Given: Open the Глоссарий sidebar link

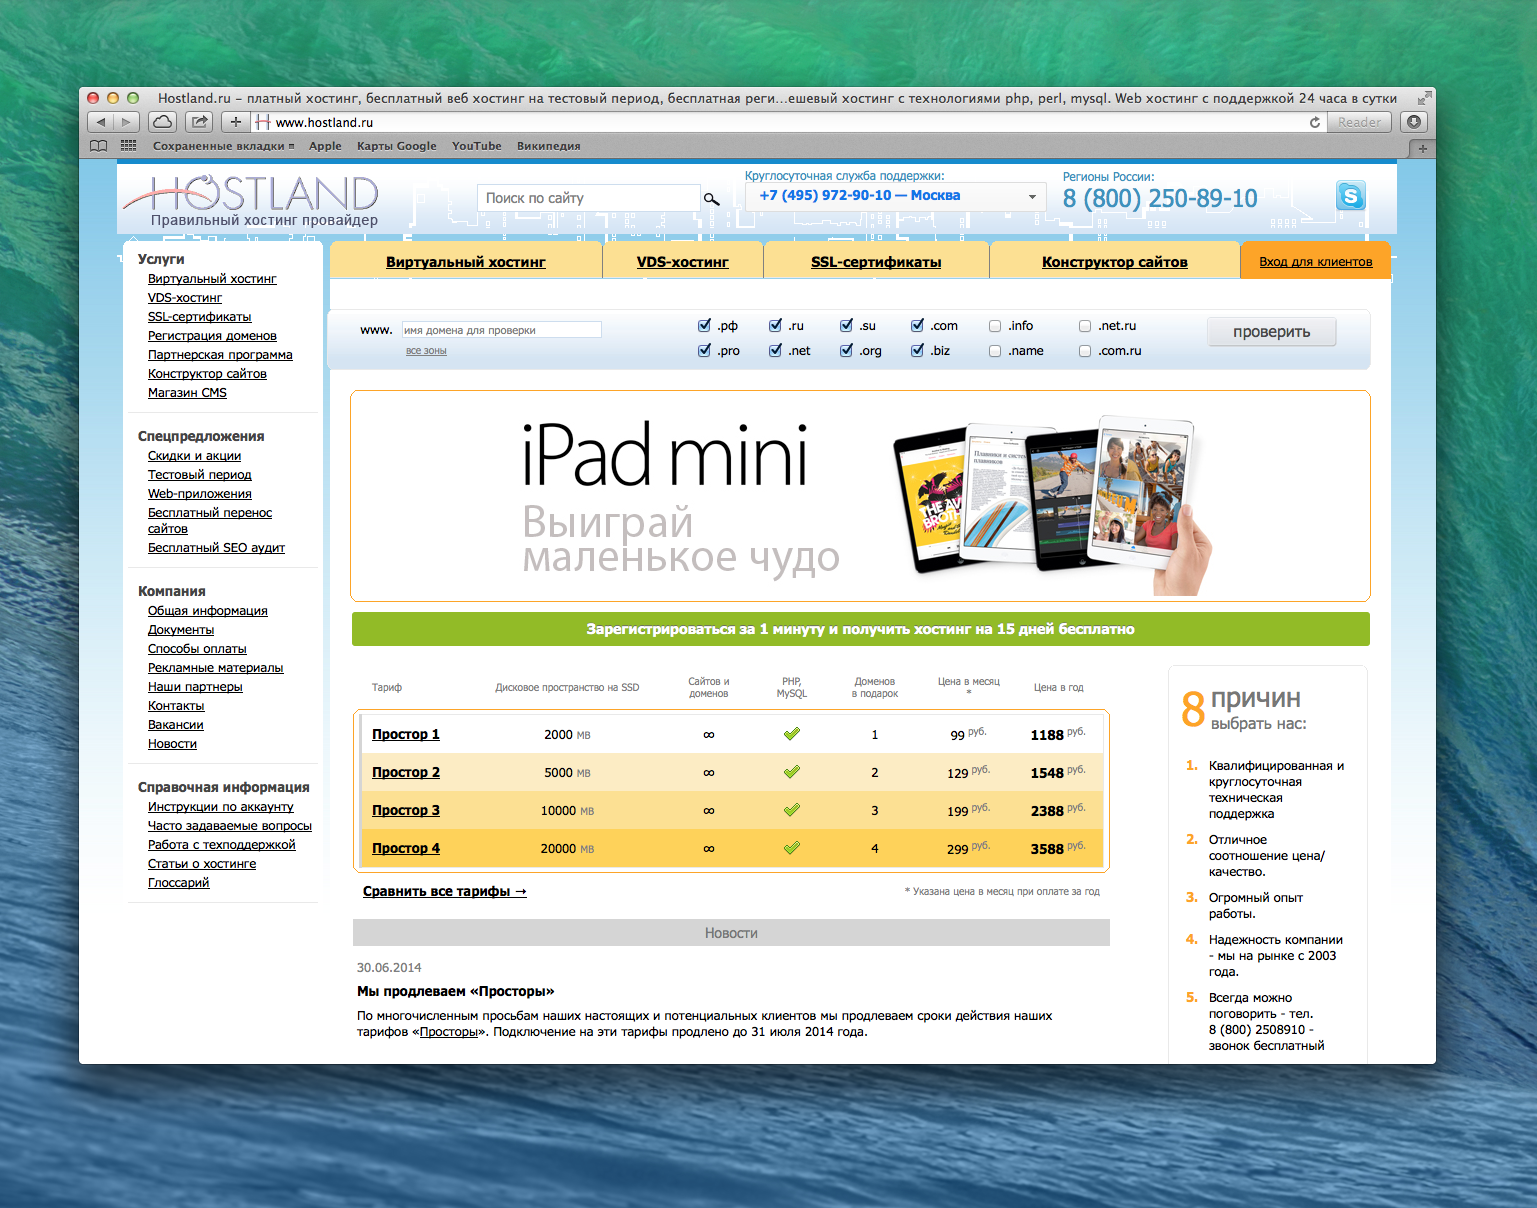Looking at the screenshot, I should coord(179,883).
